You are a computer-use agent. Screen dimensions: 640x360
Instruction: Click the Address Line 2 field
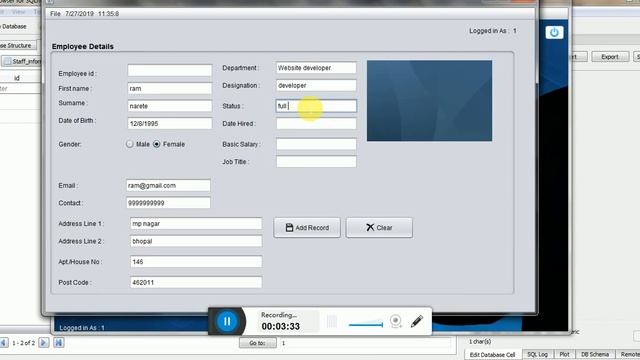(x=196, y=241)
